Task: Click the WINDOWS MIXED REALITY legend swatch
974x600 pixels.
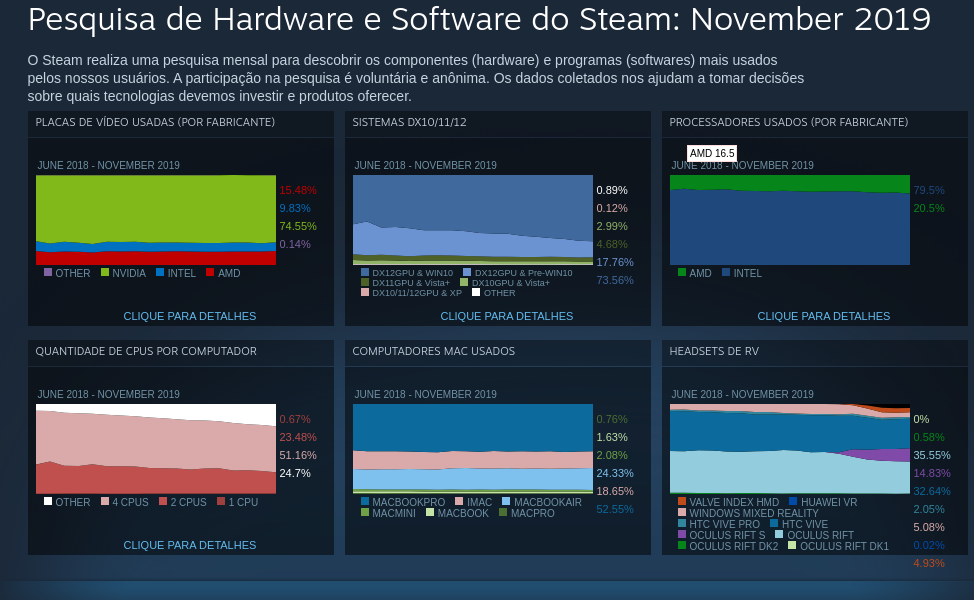Action: click(681, 512)
